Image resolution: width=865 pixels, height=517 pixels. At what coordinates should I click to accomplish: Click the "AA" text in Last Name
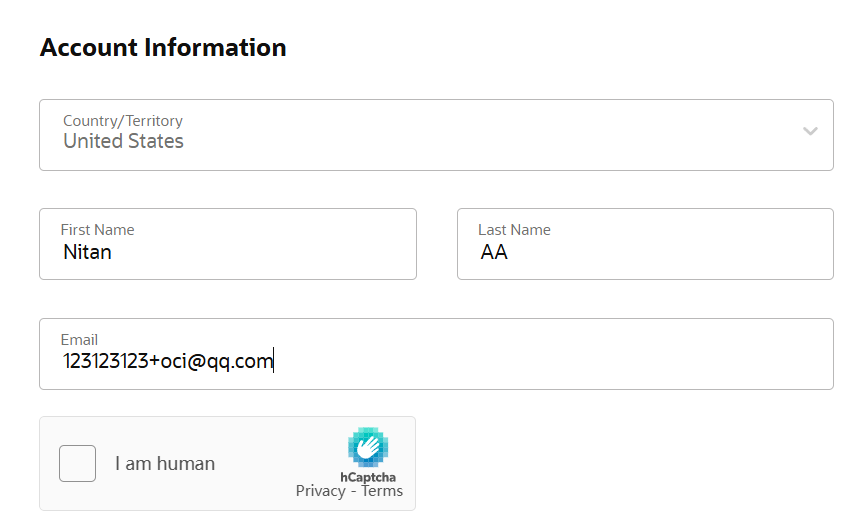(494, 252)
